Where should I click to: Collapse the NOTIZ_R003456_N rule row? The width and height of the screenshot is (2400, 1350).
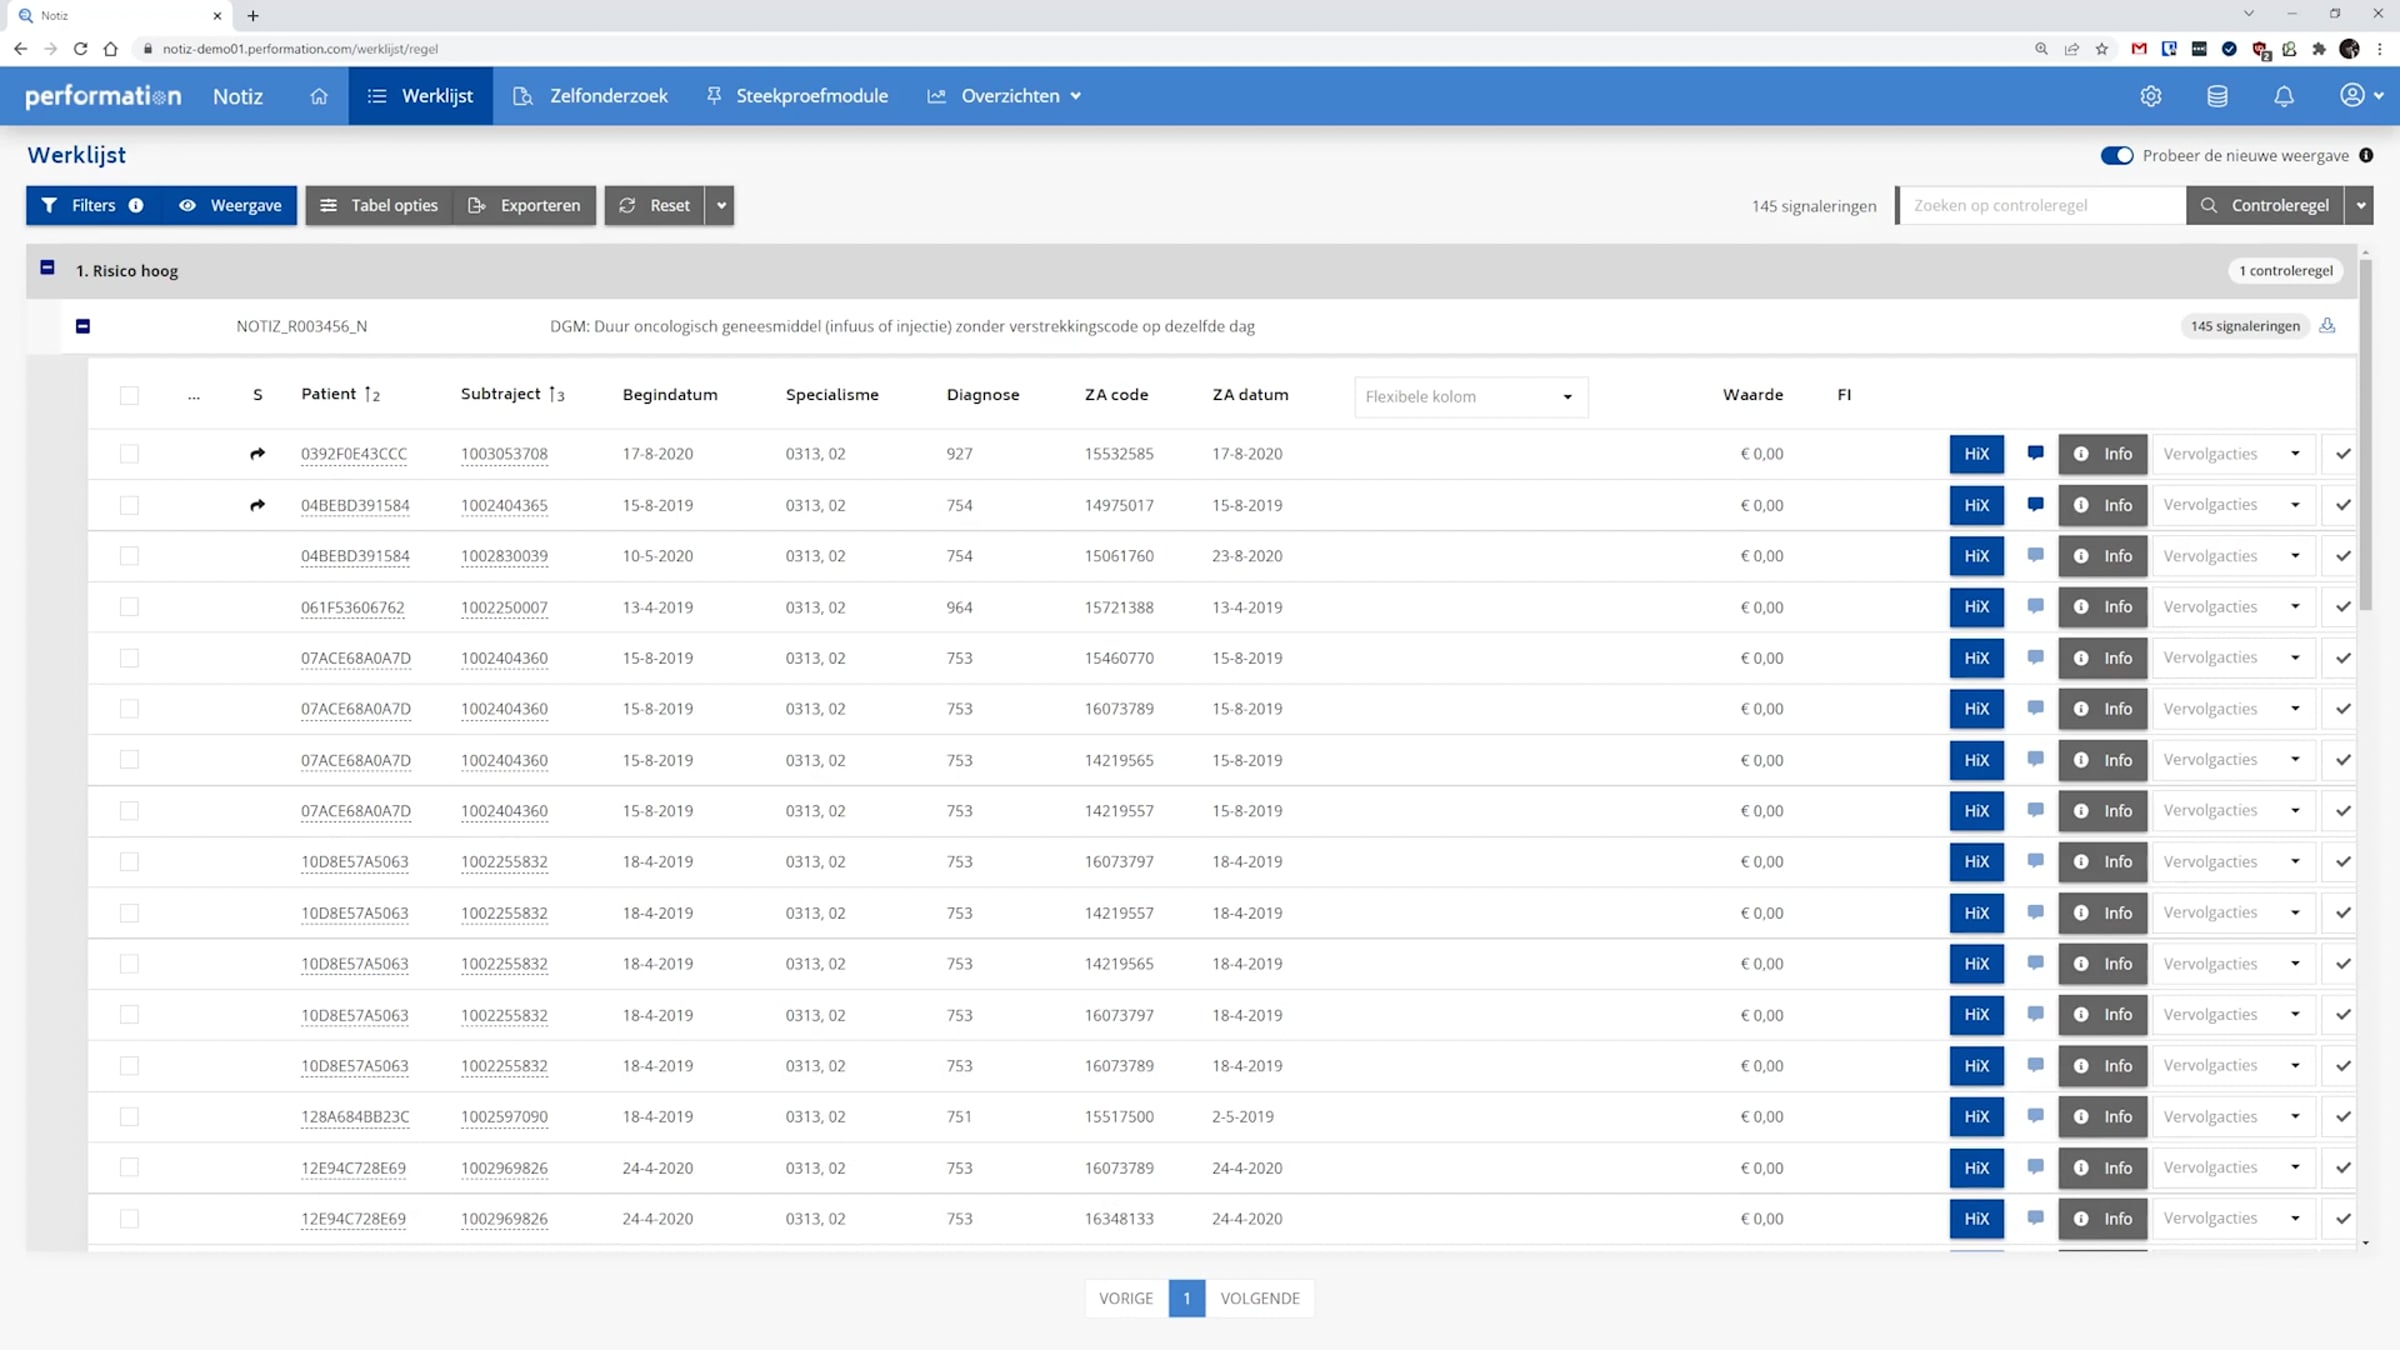pos(83,326)
